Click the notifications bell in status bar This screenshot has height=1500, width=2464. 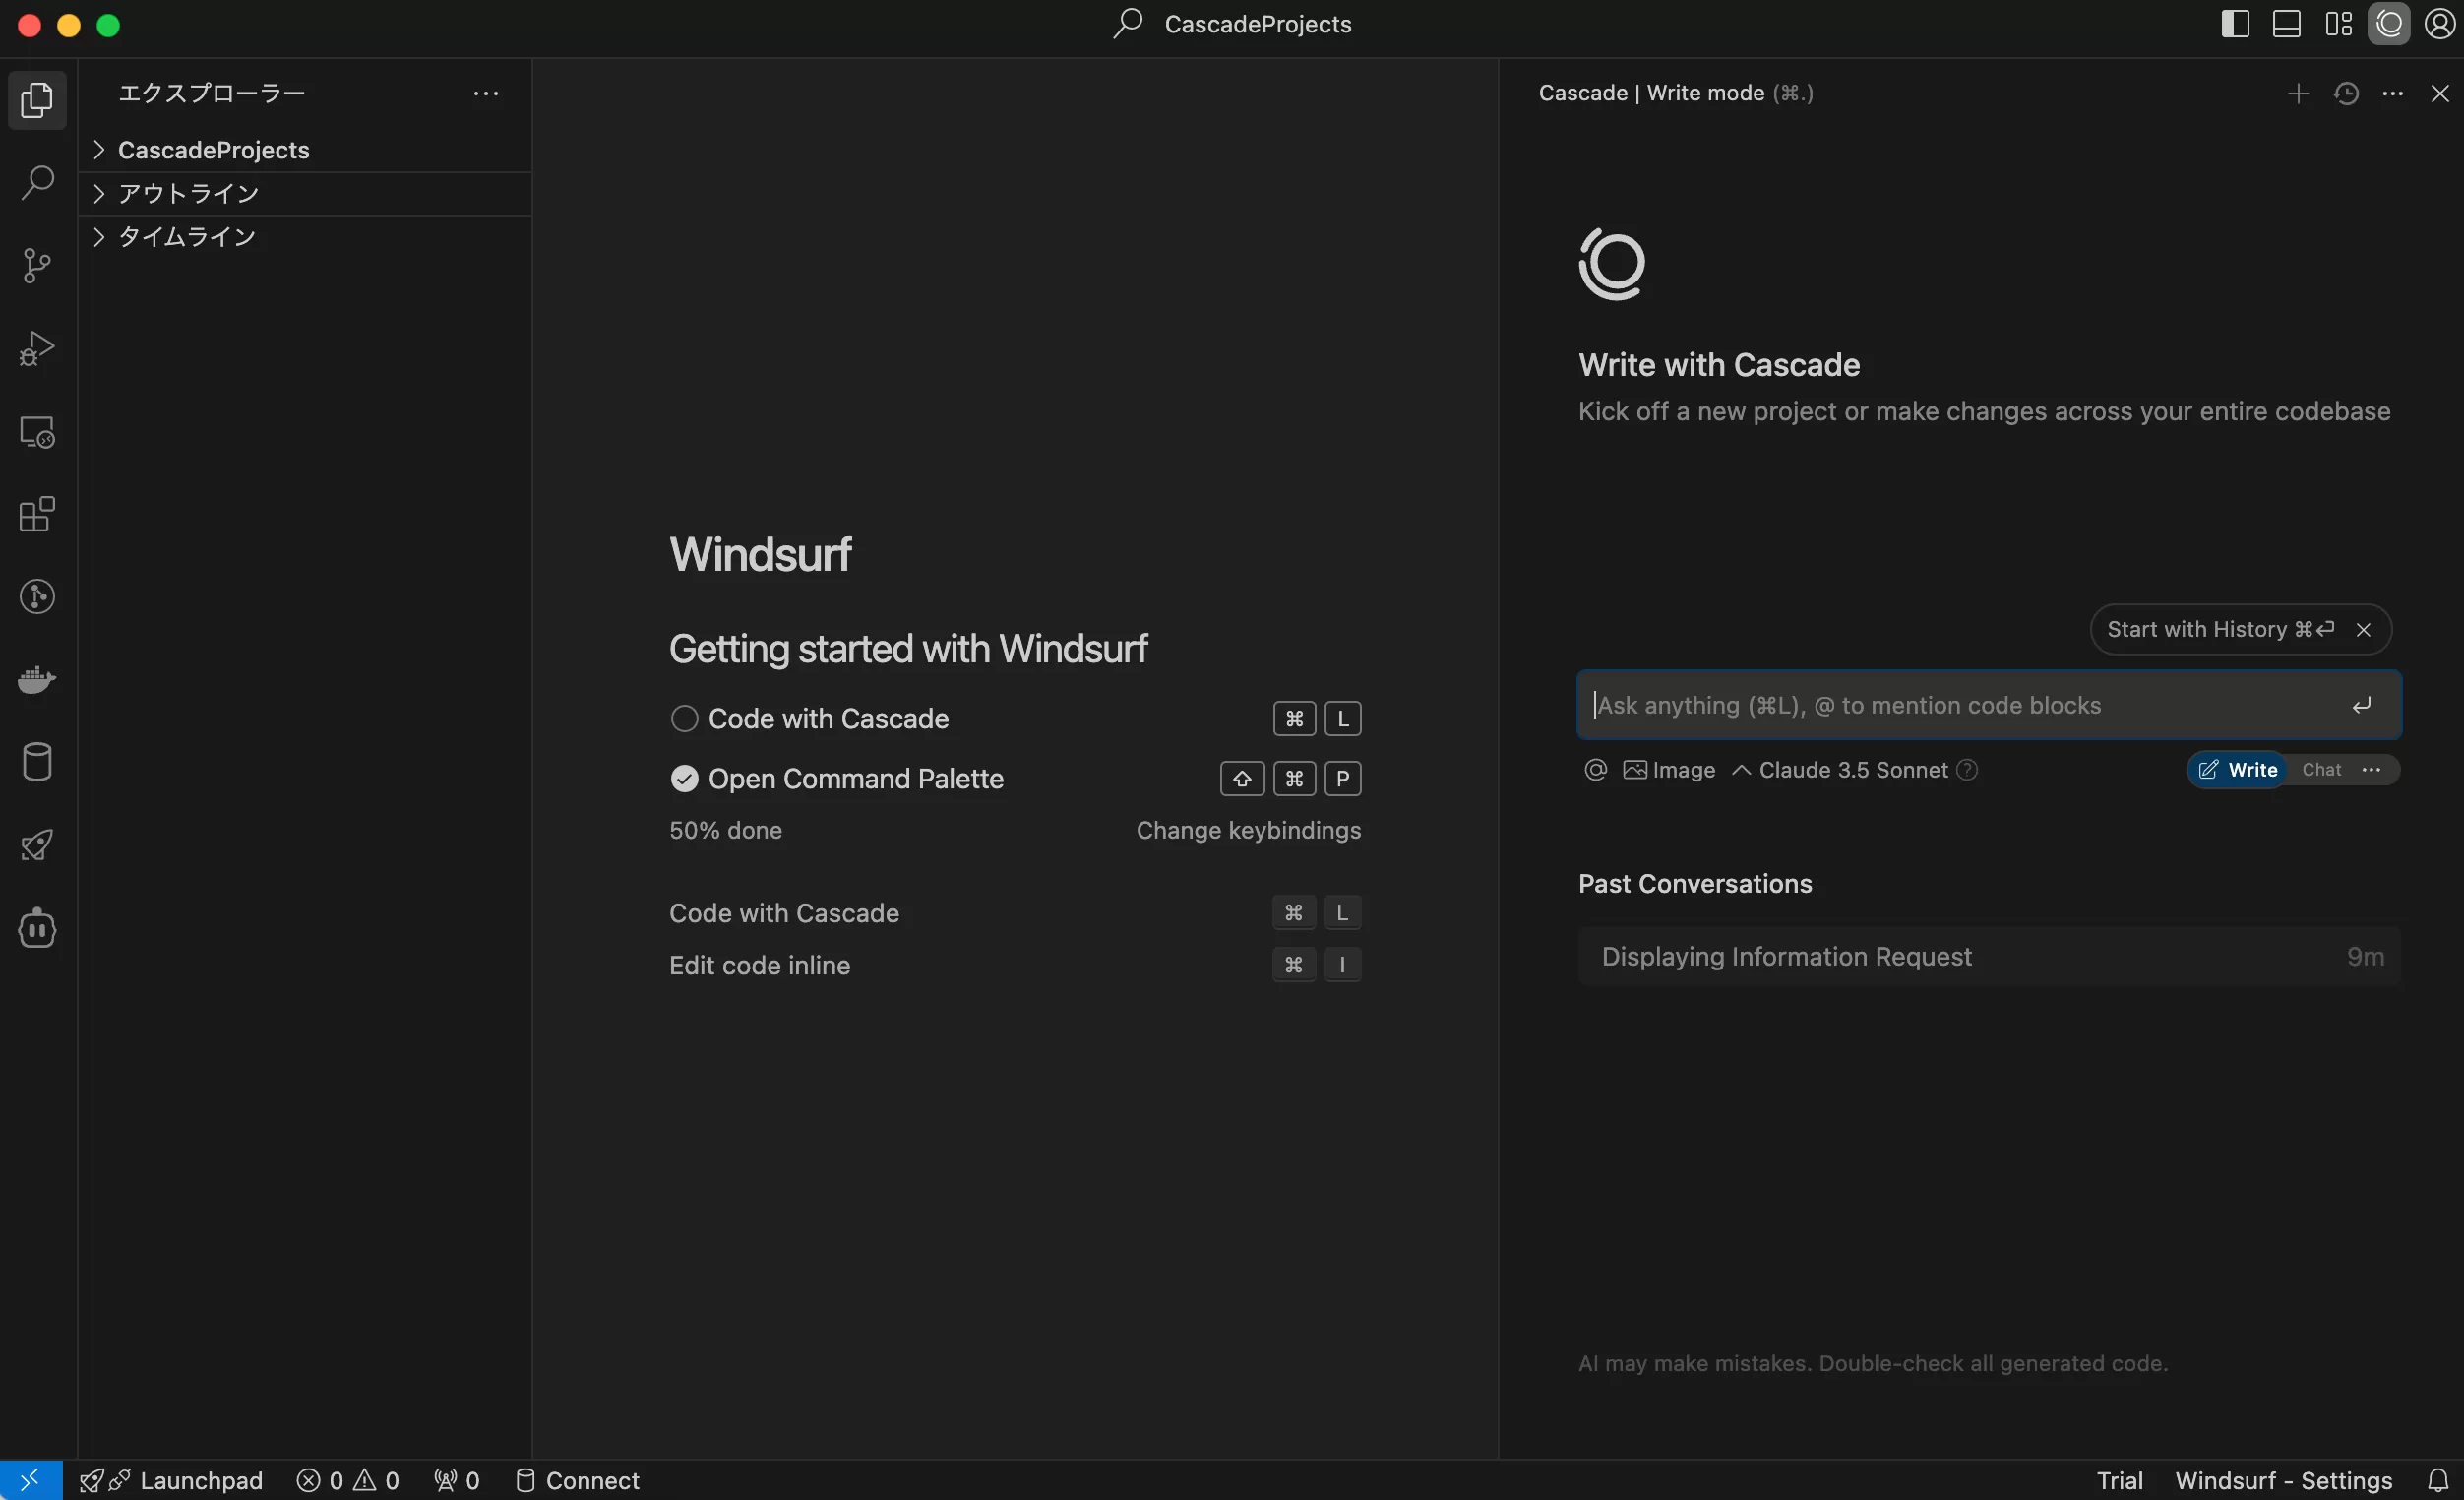(2438, 1480)
